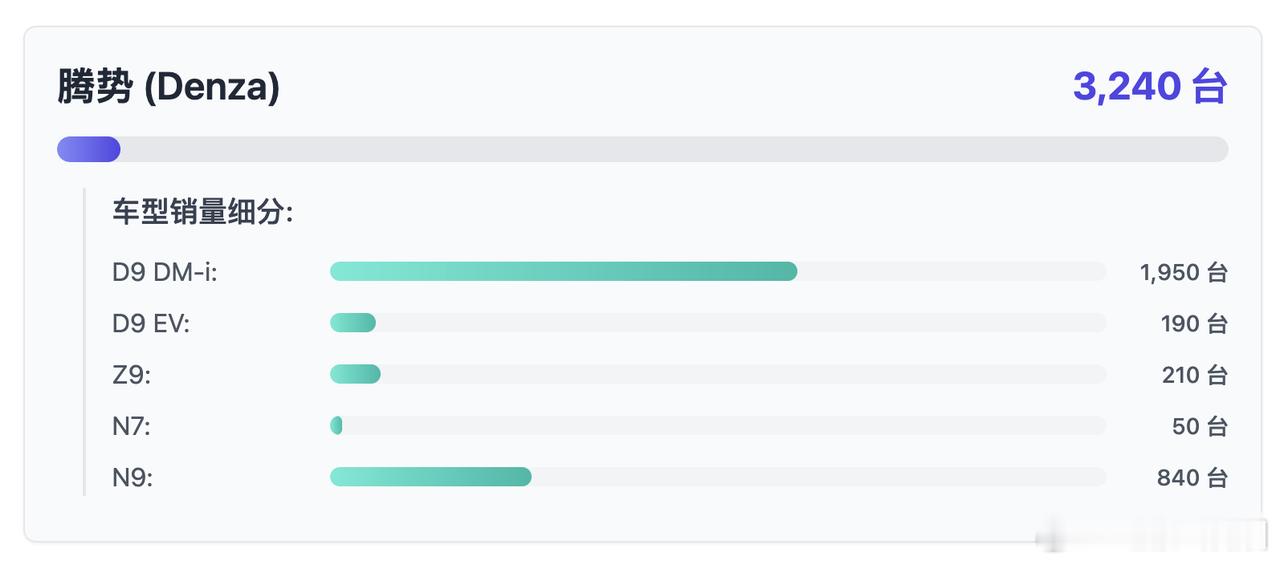Screen dimensions: 1280x565
Task: Click the 3,240 台 total sales figure
Action: (1149, 87)
